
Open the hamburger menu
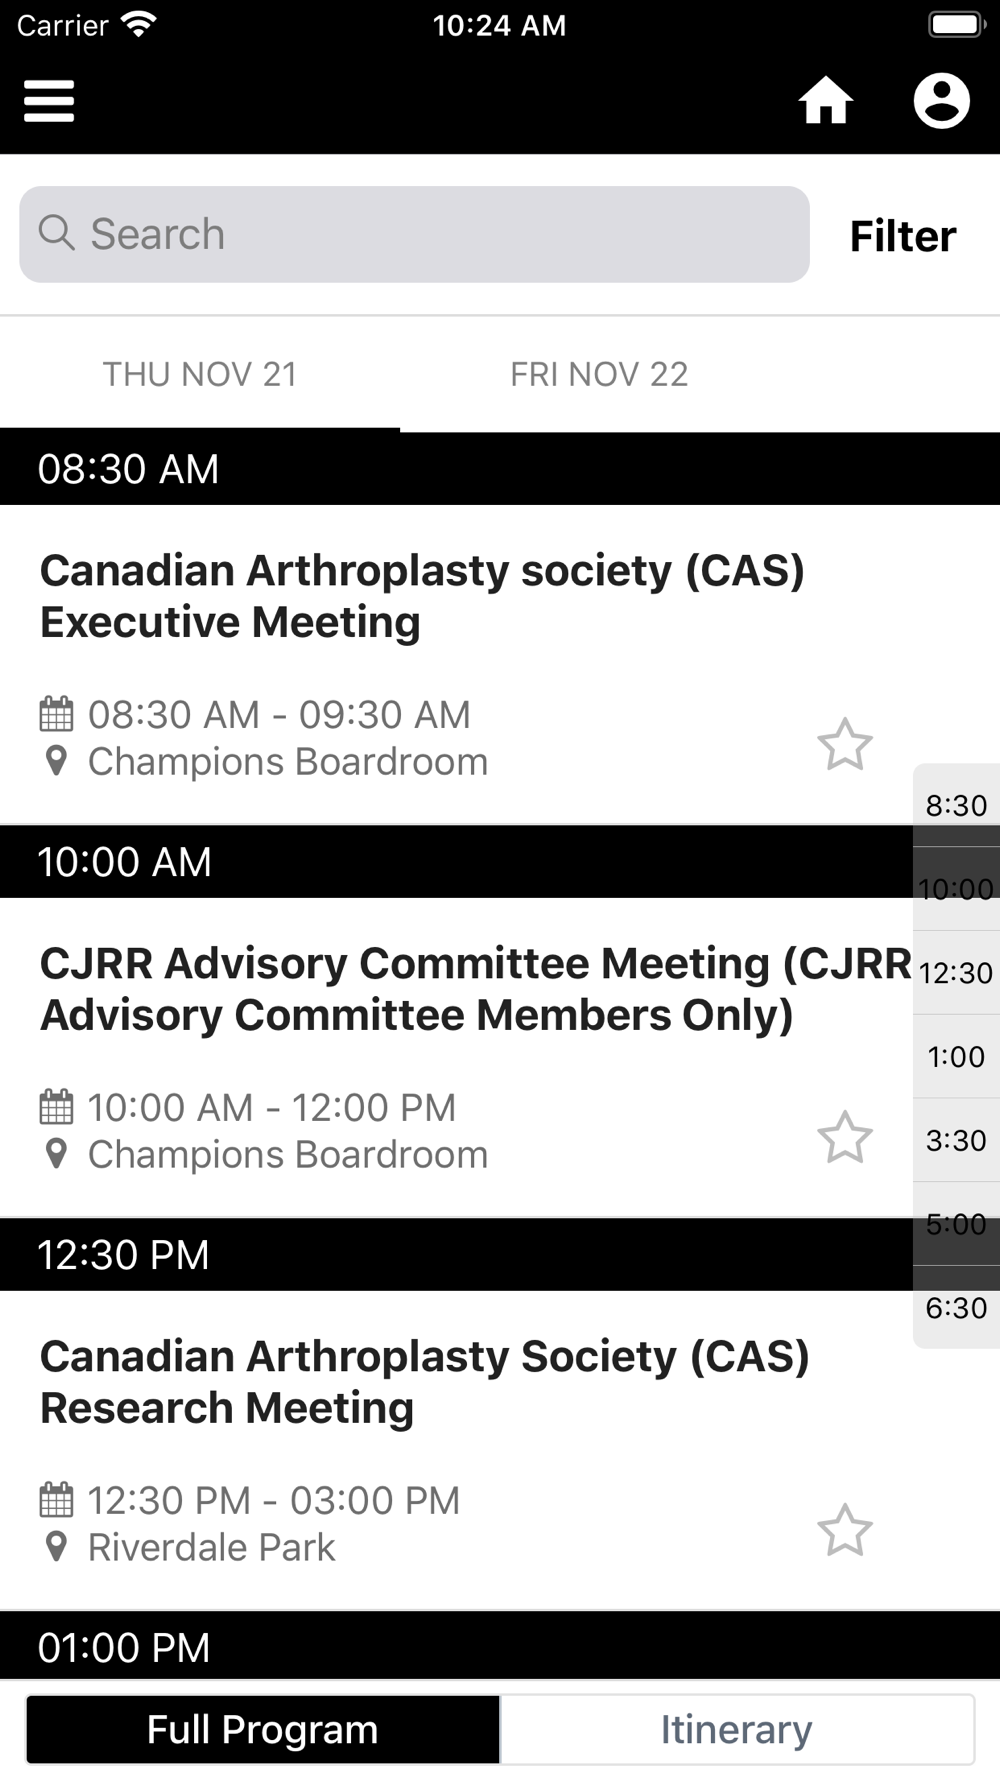49,101
